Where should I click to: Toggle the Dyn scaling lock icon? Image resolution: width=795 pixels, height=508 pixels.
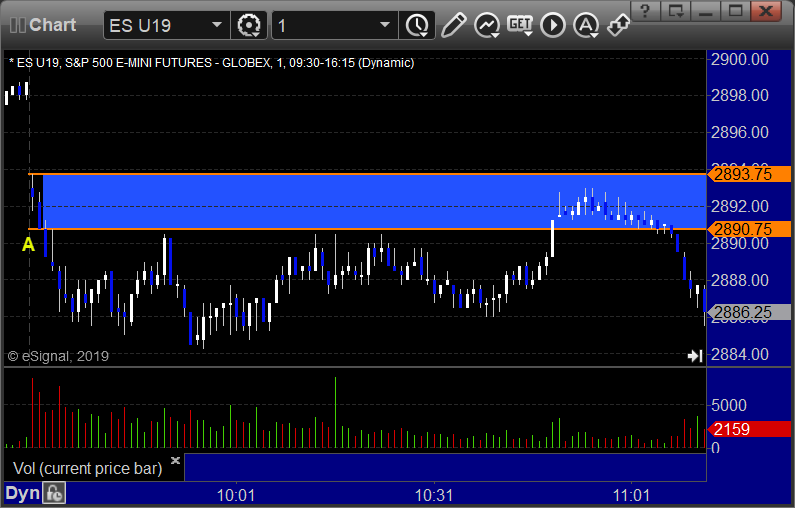[x=54, y=493]
